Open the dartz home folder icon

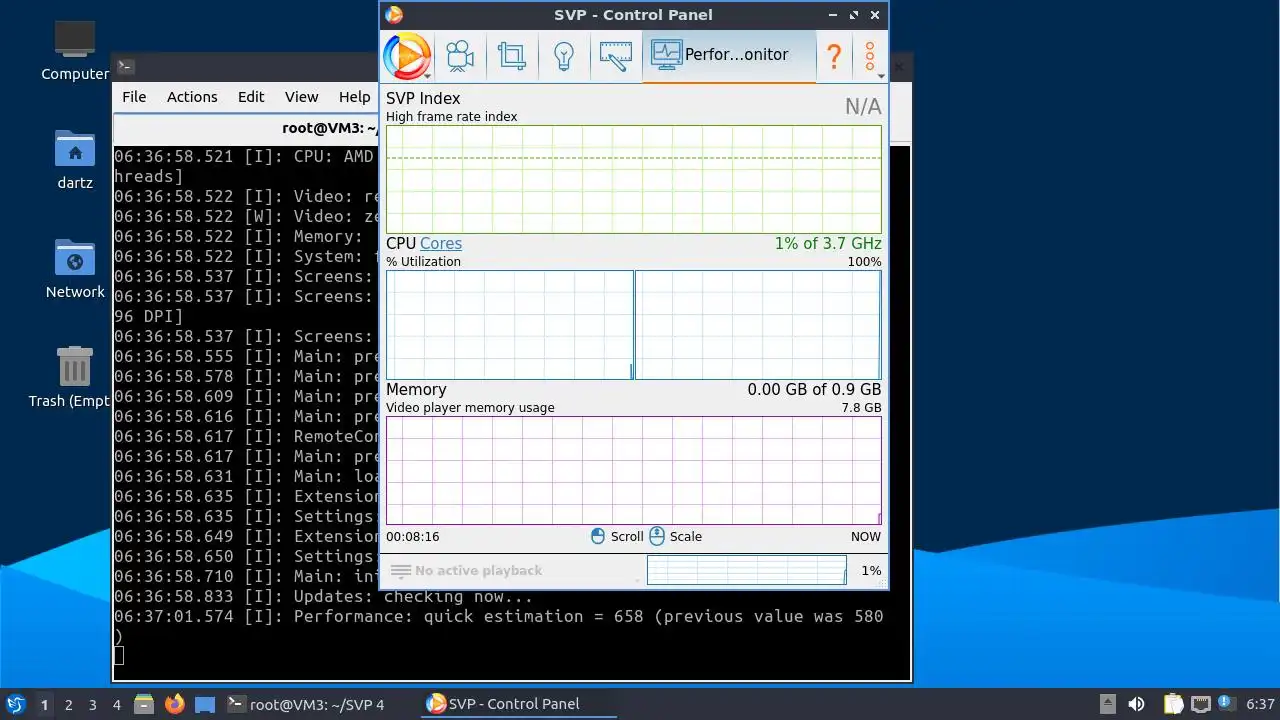[75, 160]
